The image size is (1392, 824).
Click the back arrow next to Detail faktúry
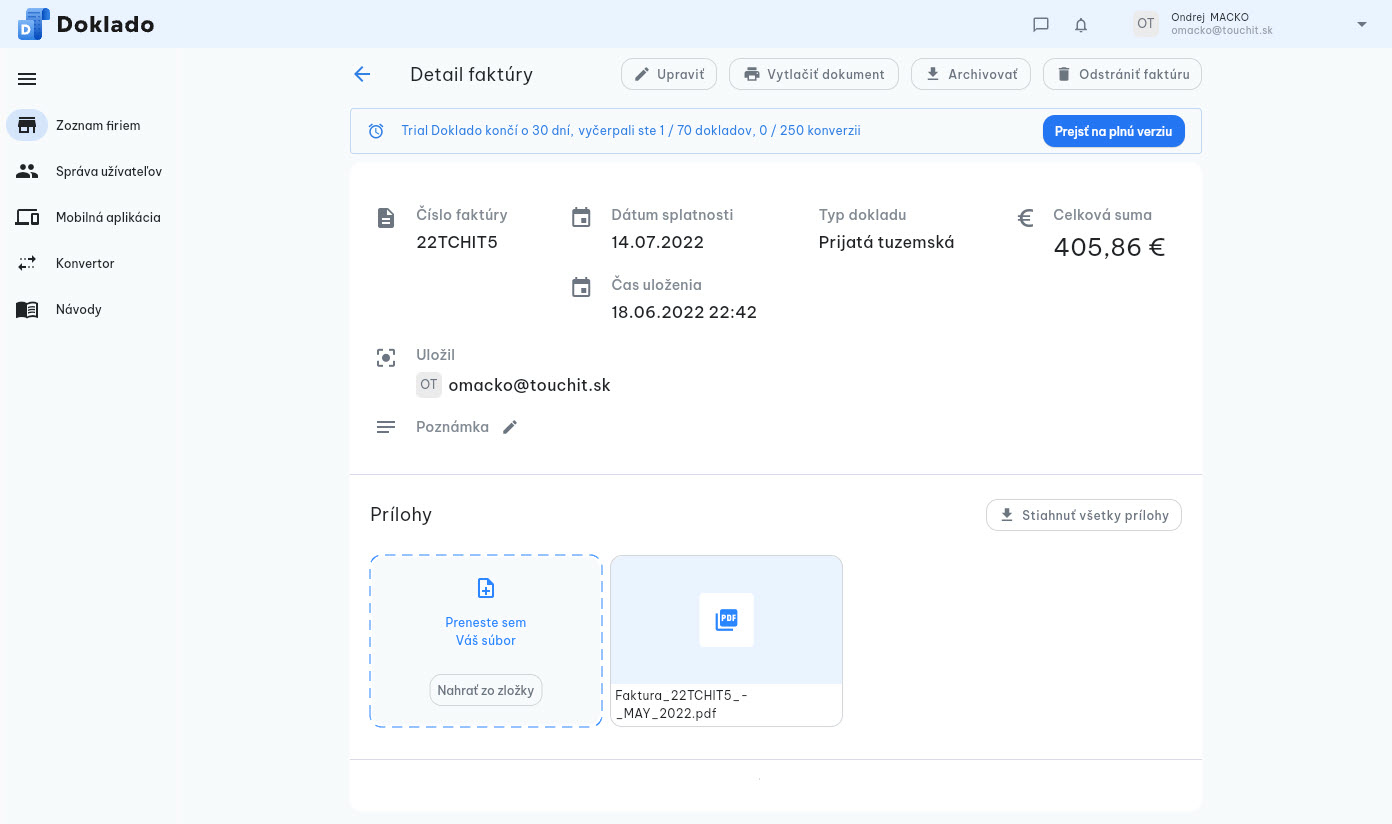pyautogui.click(x=362, y=74)
